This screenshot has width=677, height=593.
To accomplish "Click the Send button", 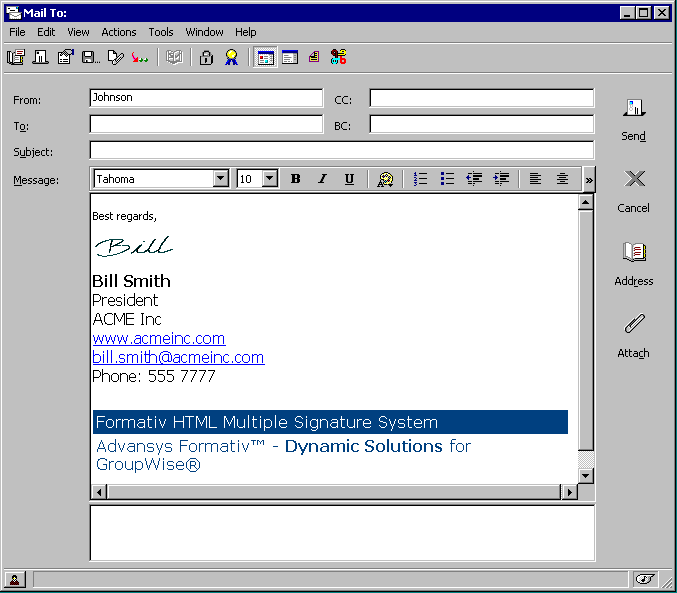I will tap(634, 120).
